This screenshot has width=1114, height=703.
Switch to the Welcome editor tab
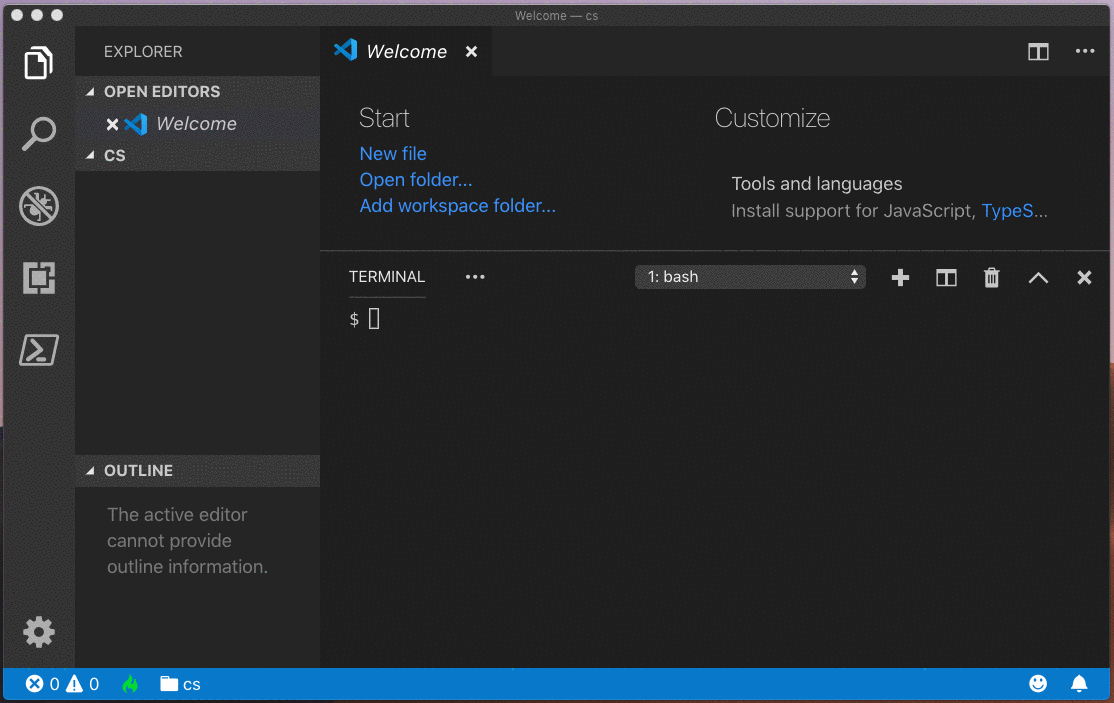point(405,52)
